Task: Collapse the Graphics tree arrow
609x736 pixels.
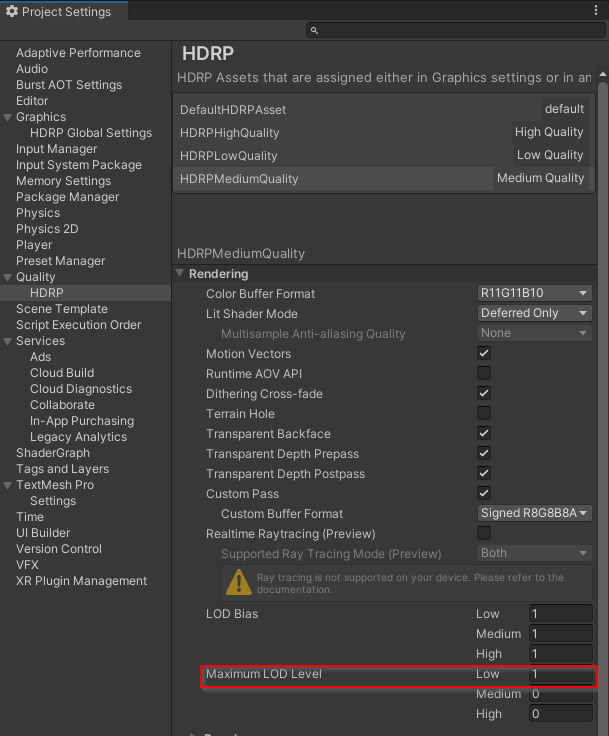Action: point(8,118)
